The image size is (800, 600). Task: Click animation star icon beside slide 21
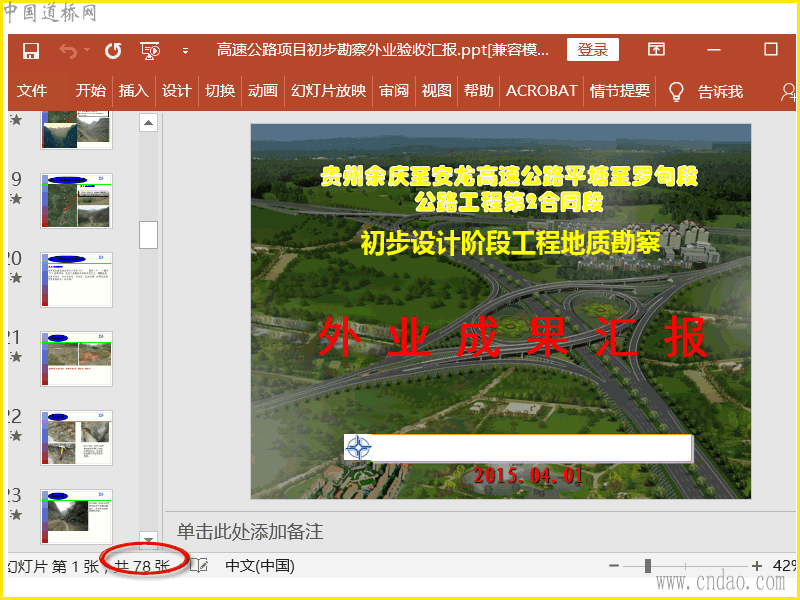(16, 357)
